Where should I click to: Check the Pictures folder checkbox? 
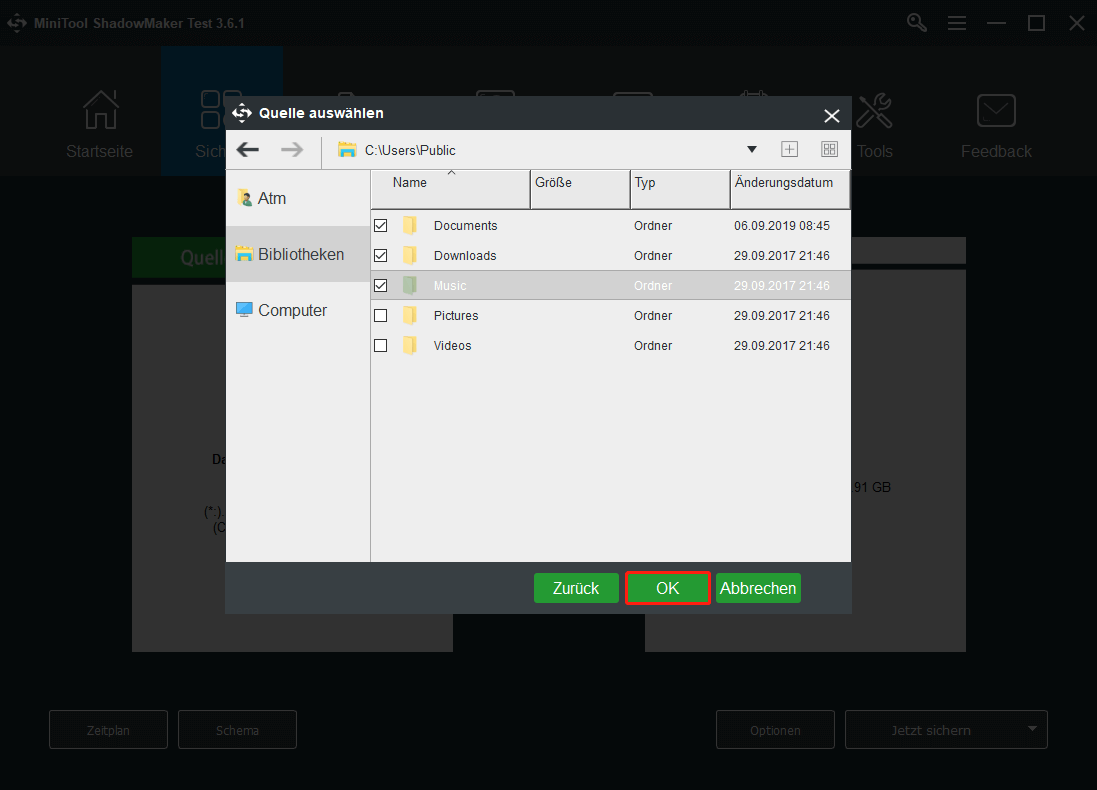(380, 315)
